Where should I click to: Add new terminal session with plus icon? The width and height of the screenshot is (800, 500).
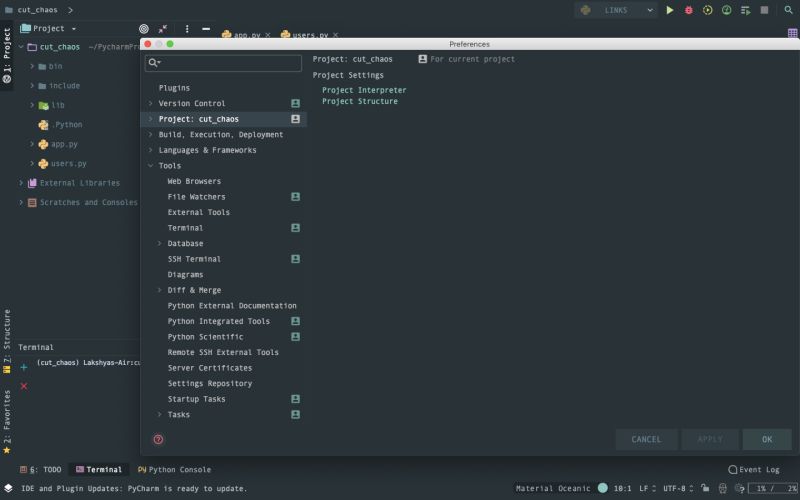tap(23, 367)
